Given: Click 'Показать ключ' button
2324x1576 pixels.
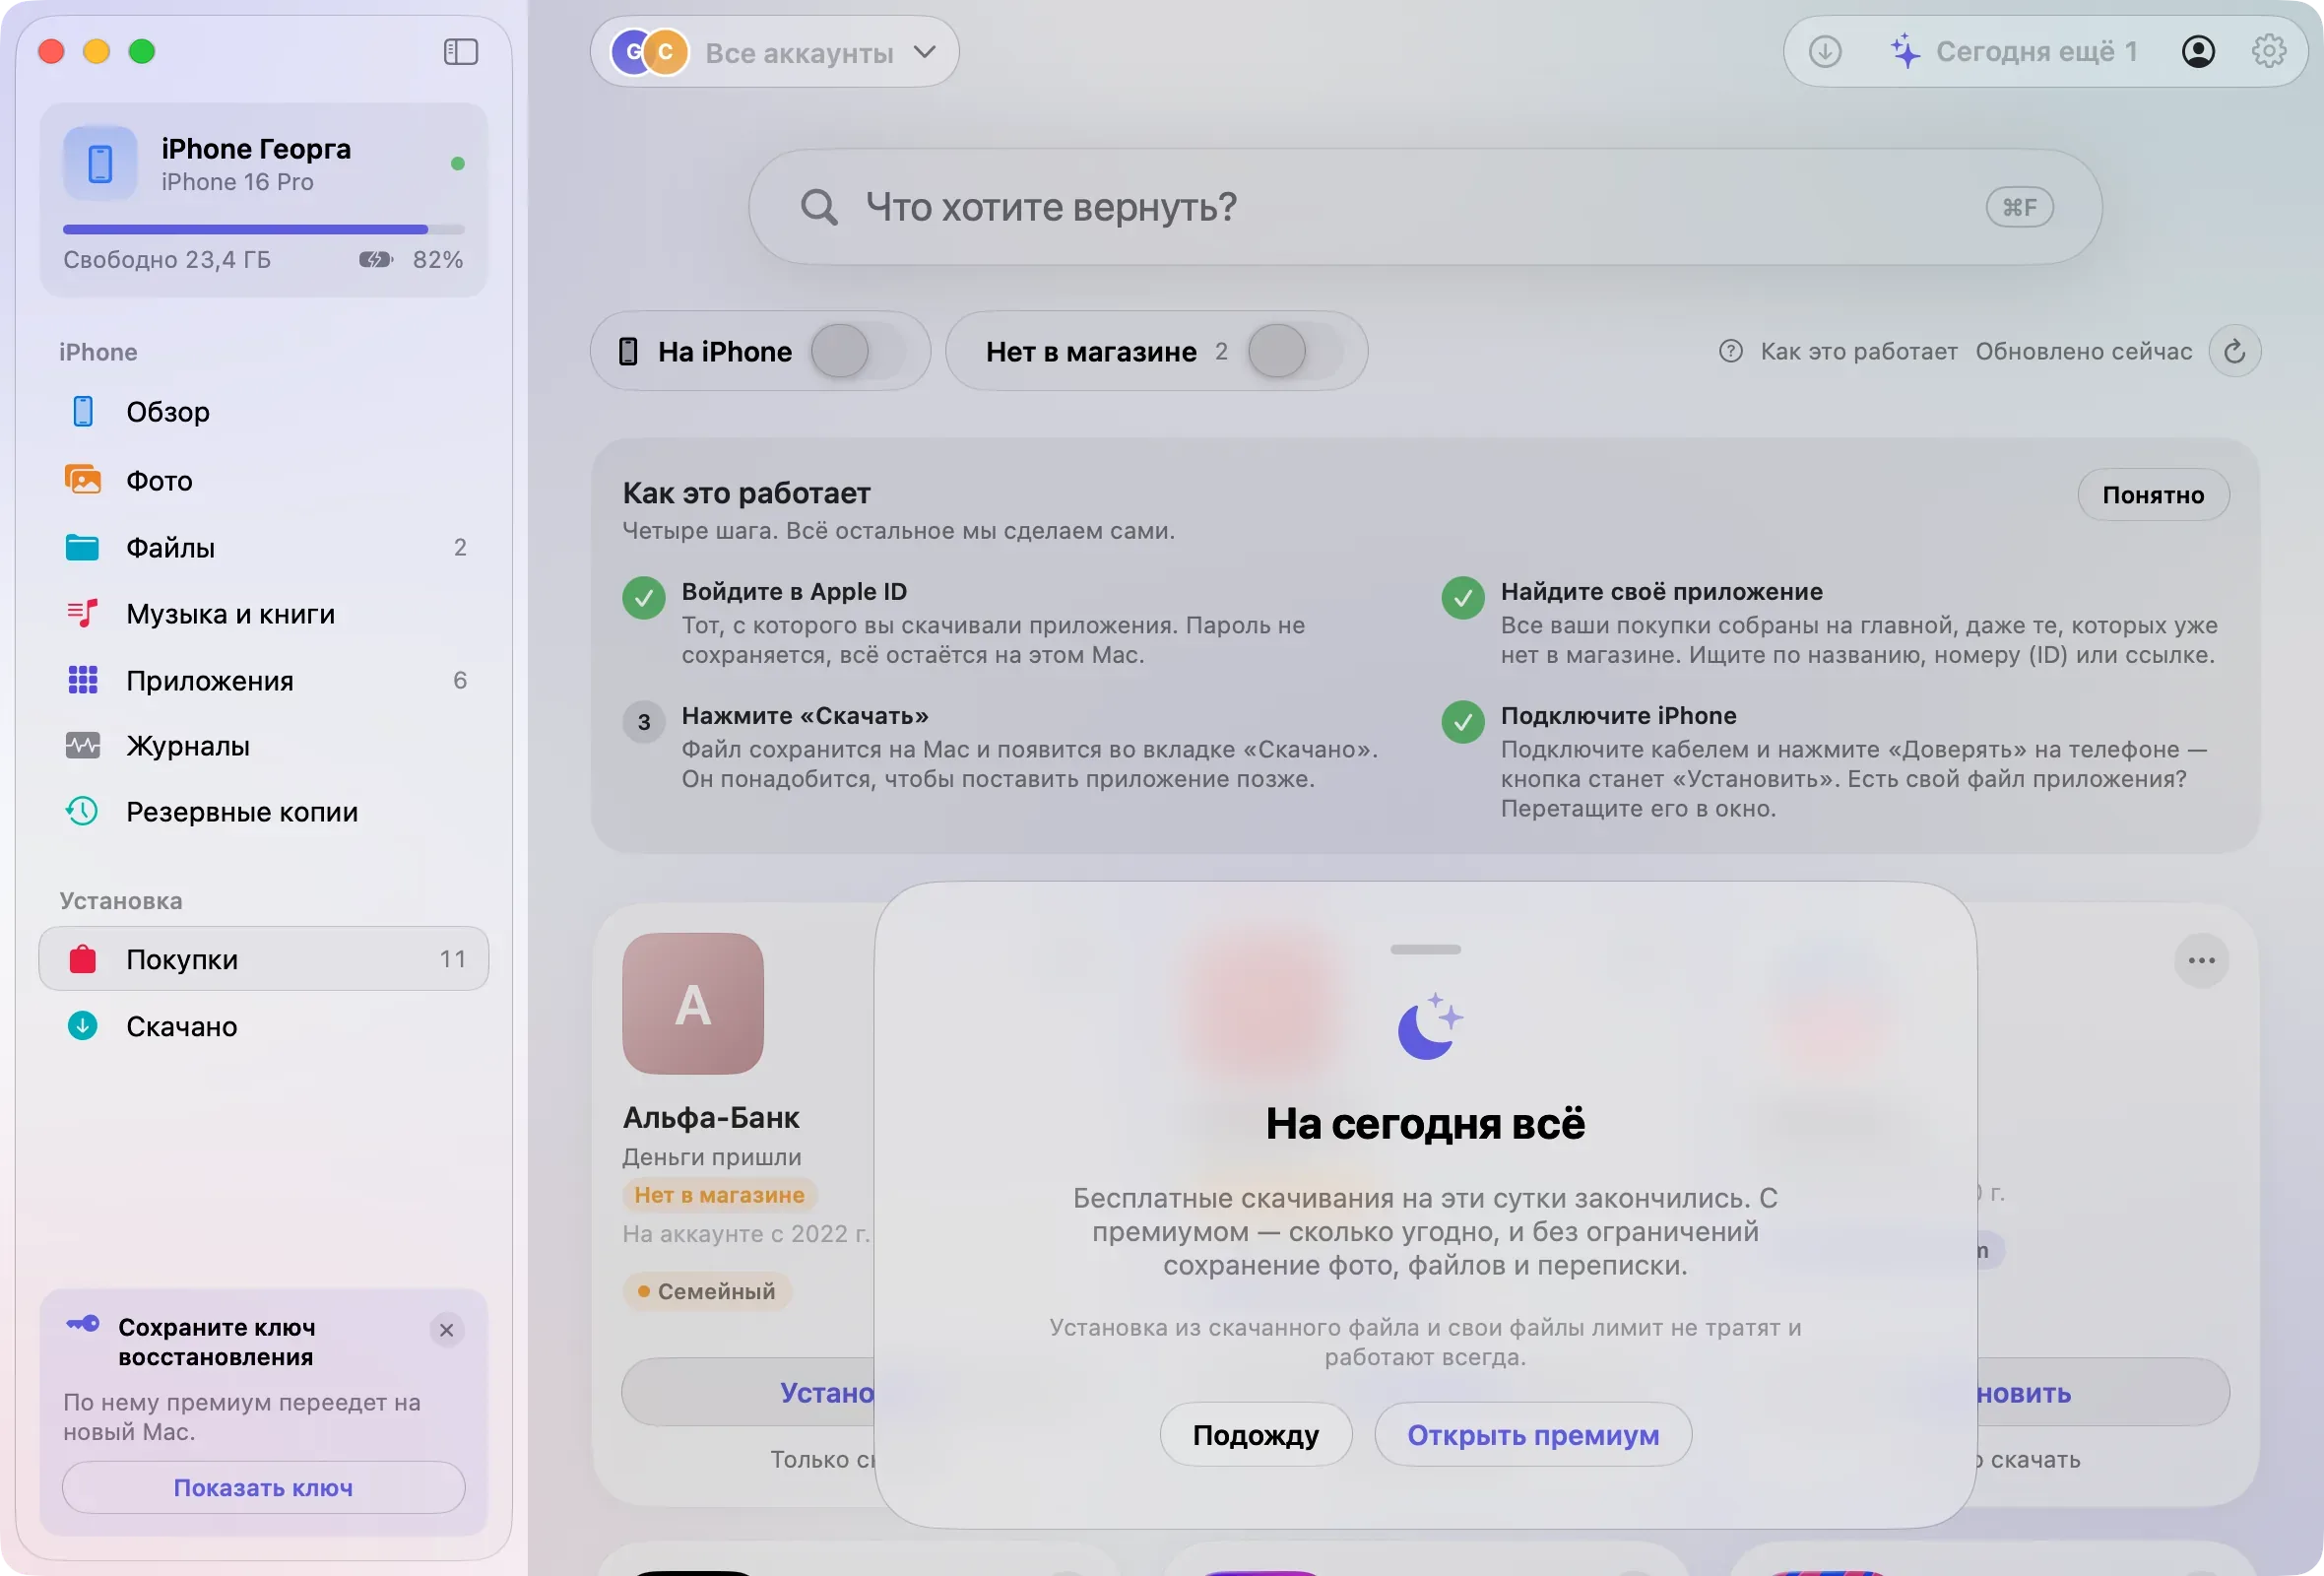Looking at the screenshot, I should tap(263, 1489).
